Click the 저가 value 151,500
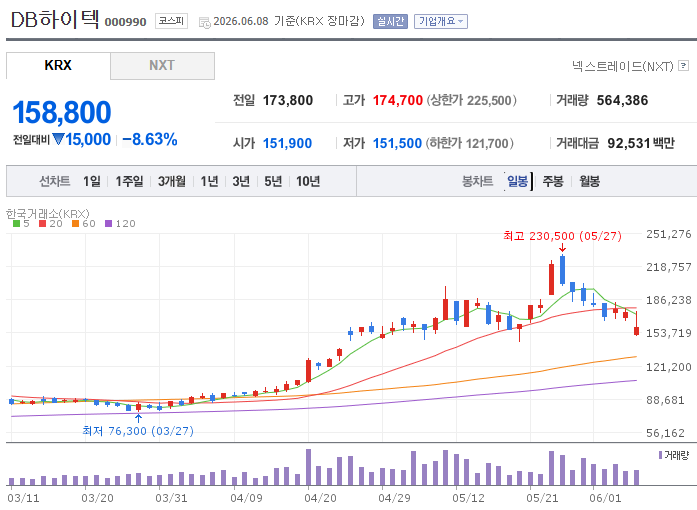 tap(397, 143)
